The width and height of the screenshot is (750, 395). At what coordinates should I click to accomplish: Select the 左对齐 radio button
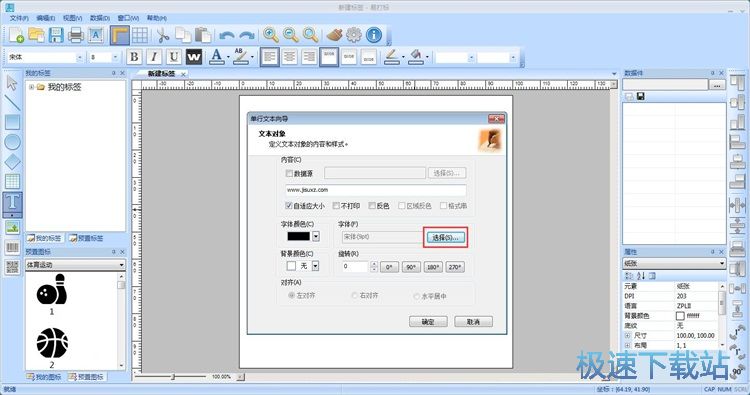(x=291, y=296)
